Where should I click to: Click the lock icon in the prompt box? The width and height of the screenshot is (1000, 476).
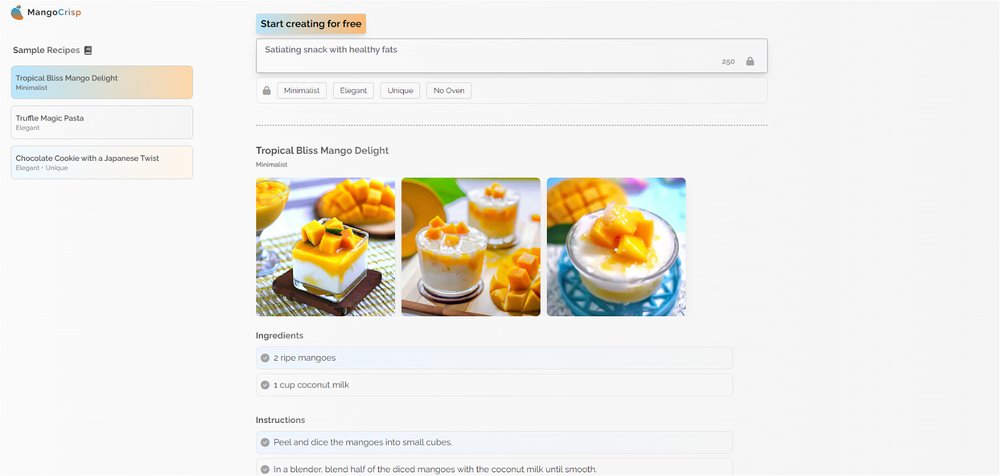coord(750,61)
